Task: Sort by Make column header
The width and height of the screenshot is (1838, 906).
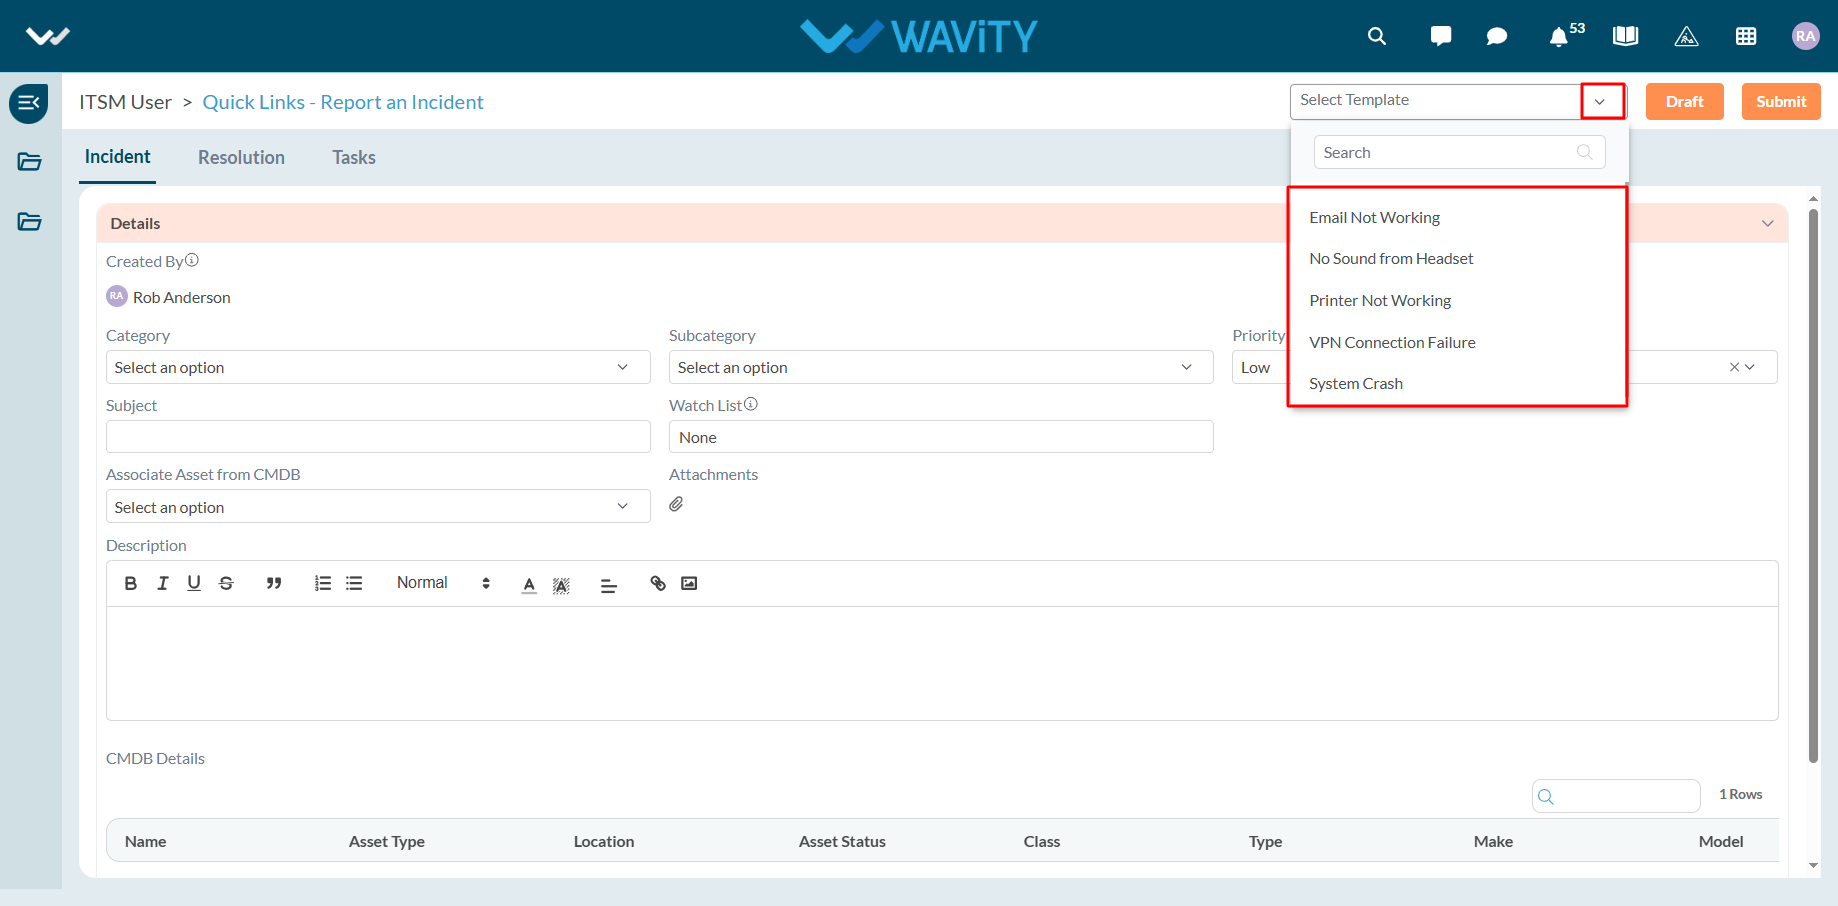Action: click(x=1493, y=841)
